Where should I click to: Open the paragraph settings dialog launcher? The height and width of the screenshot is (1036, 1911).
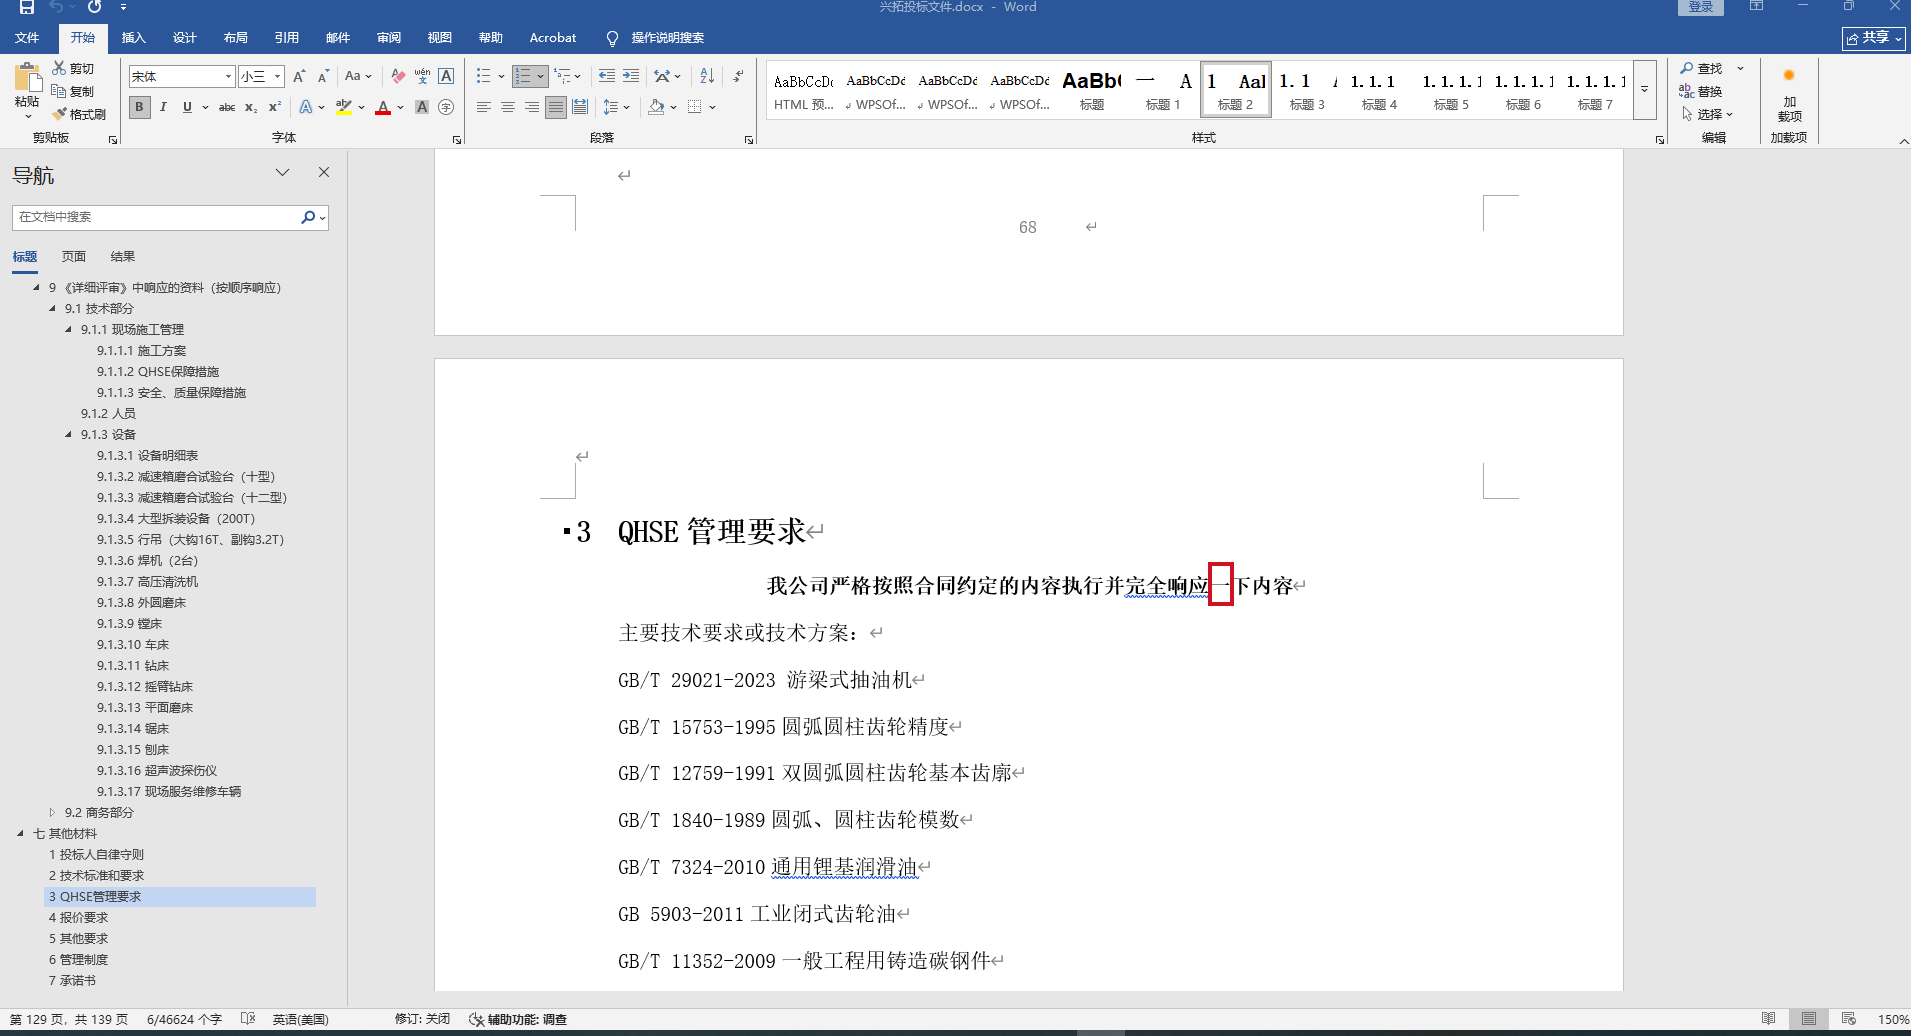point(749,140)
